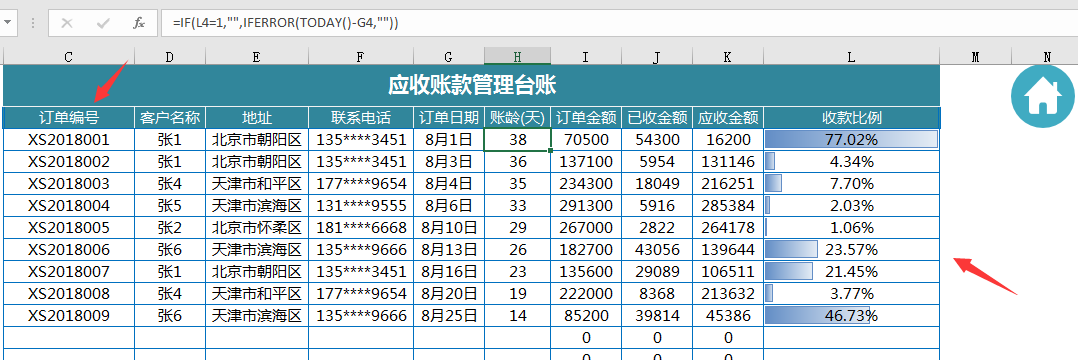Select order cell XS2018008
The width and height of the screenshot is (1078, 360).
click(x=69, y=293)
